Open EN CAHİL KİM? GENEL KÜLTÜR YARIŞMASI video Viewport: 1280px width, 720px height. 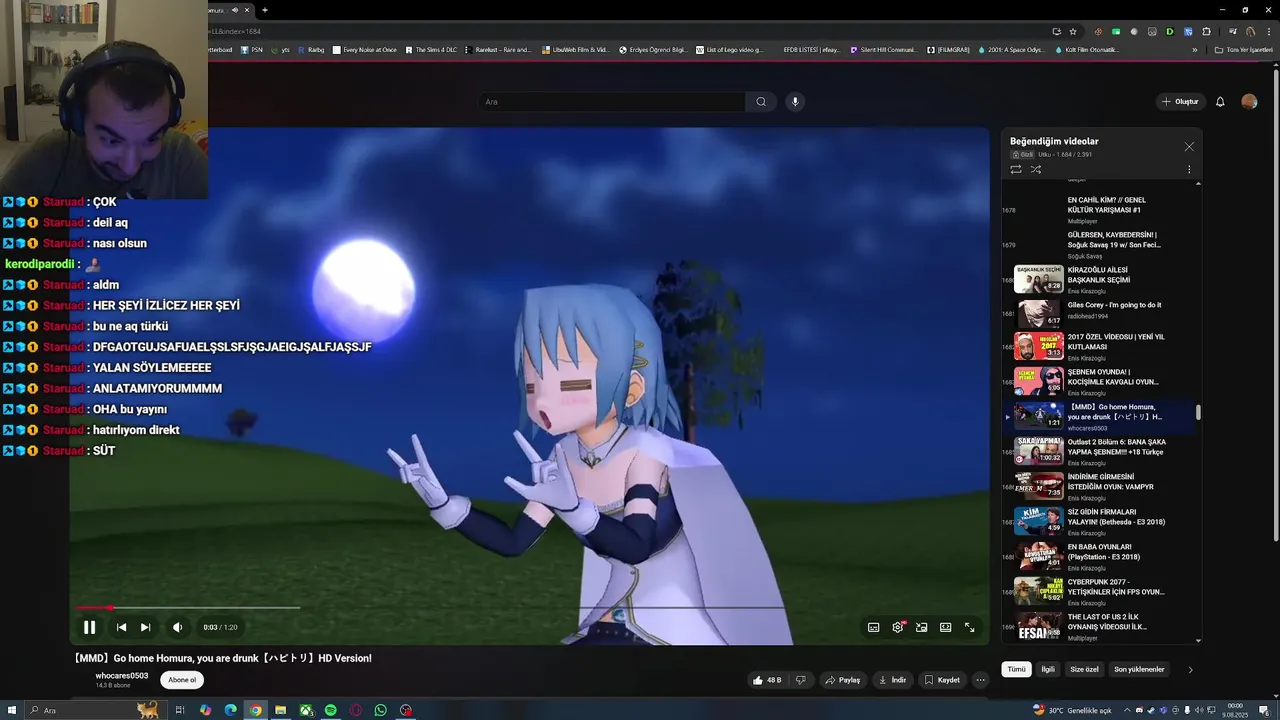click(x=1098, y=210)
